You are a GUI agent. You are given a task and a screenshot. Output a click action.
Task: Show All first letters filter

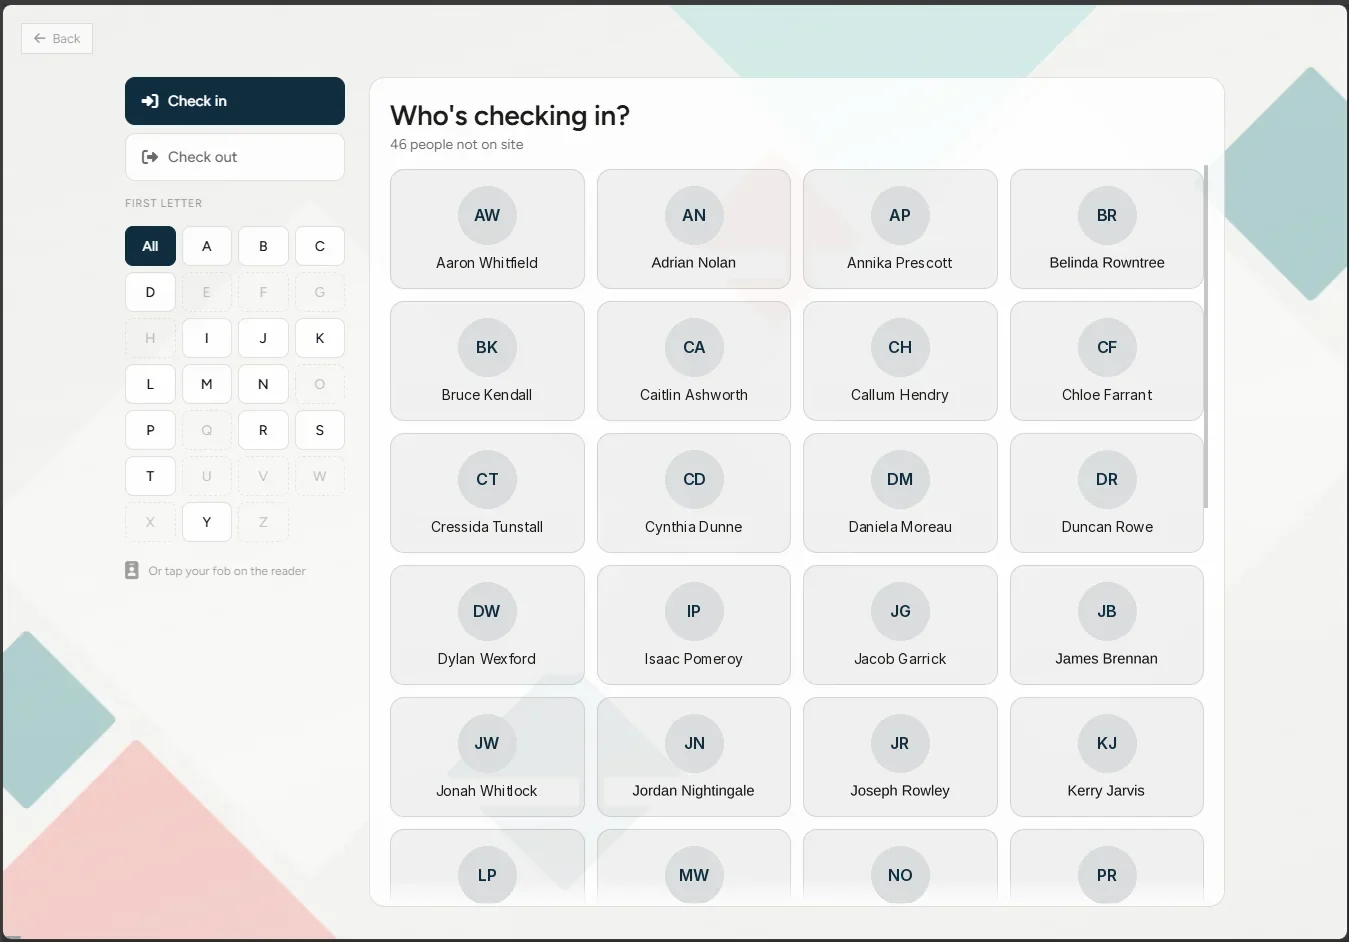pyautogui.click(x=150, y=246)
